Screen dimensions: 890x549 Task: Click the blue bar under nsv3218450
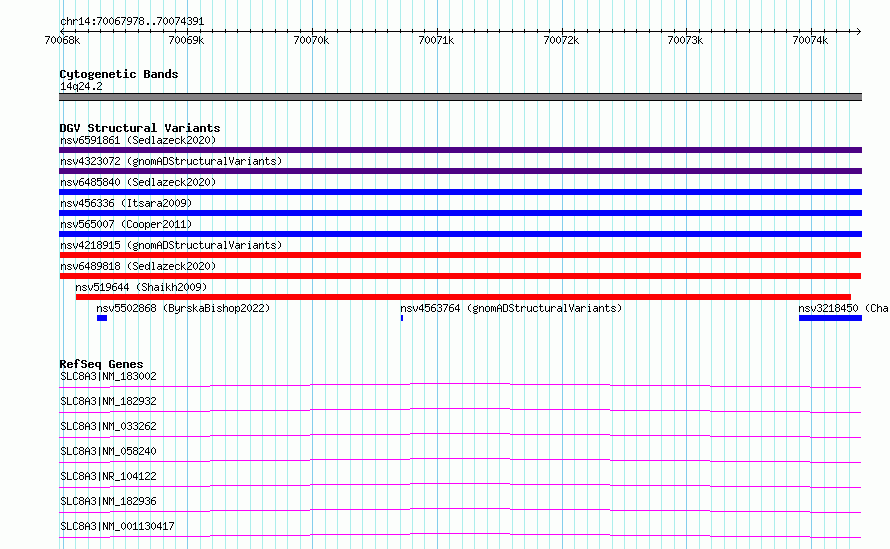click(830, 318)
